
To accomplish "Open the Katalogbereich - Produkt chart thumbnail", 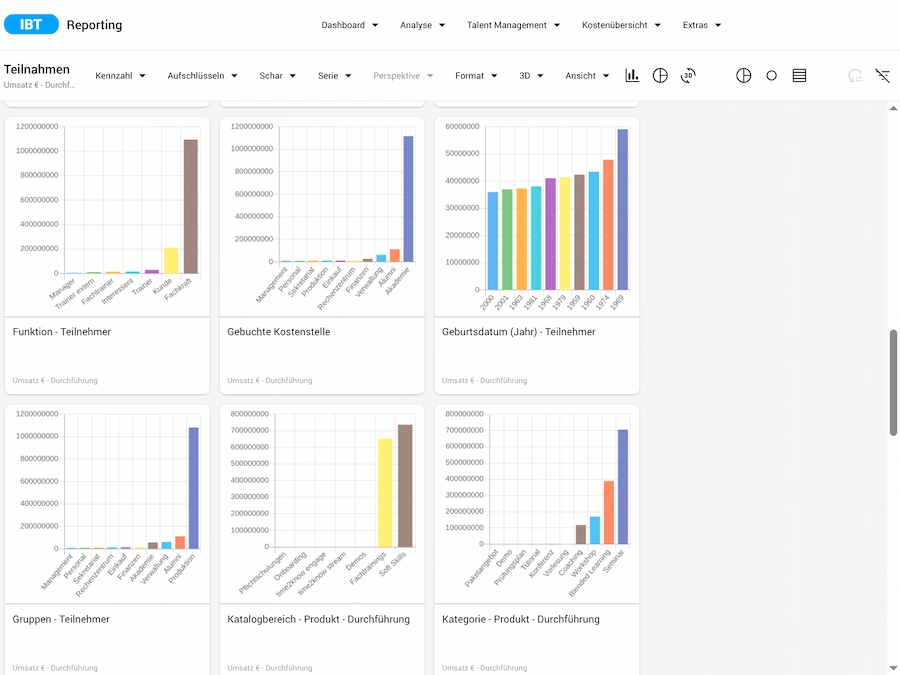I will click(x=322, y=504).
